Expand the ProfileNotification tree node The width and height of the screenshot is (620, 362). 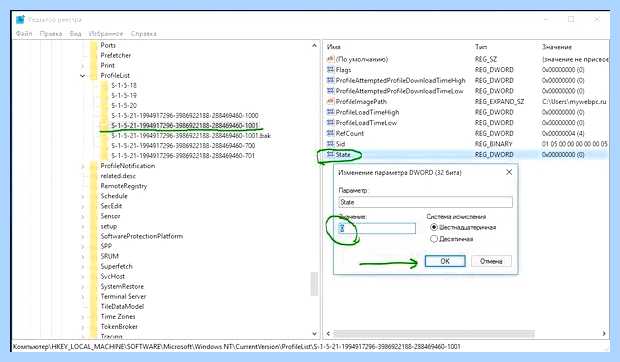[x=83, y=166]
